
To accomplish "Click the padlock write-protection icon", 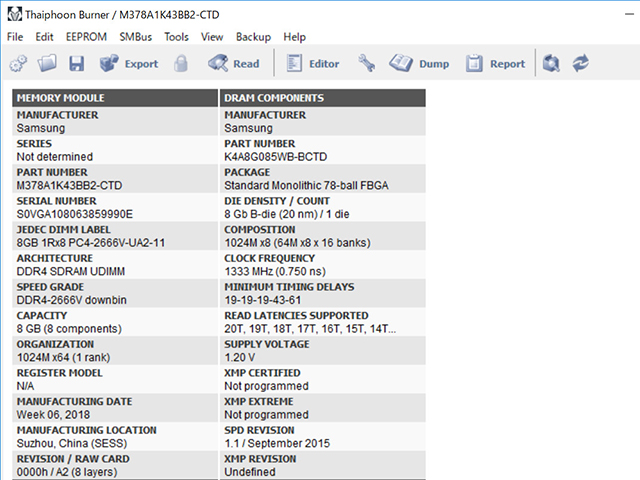I will (x=181, y=64).
